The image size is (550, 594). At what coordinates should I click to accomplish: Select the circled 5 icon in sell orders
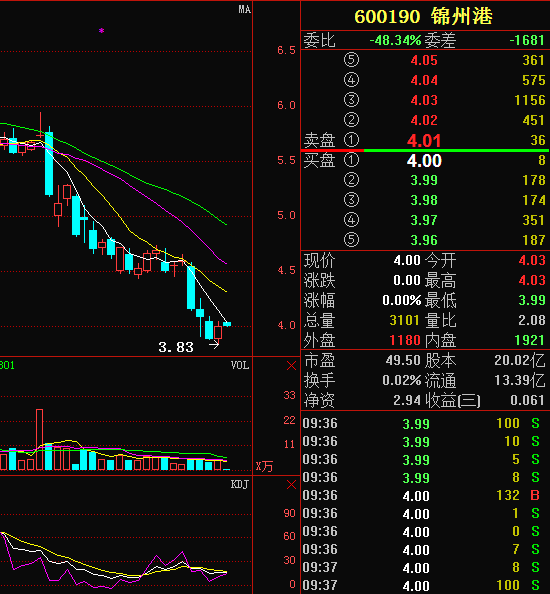351,60
